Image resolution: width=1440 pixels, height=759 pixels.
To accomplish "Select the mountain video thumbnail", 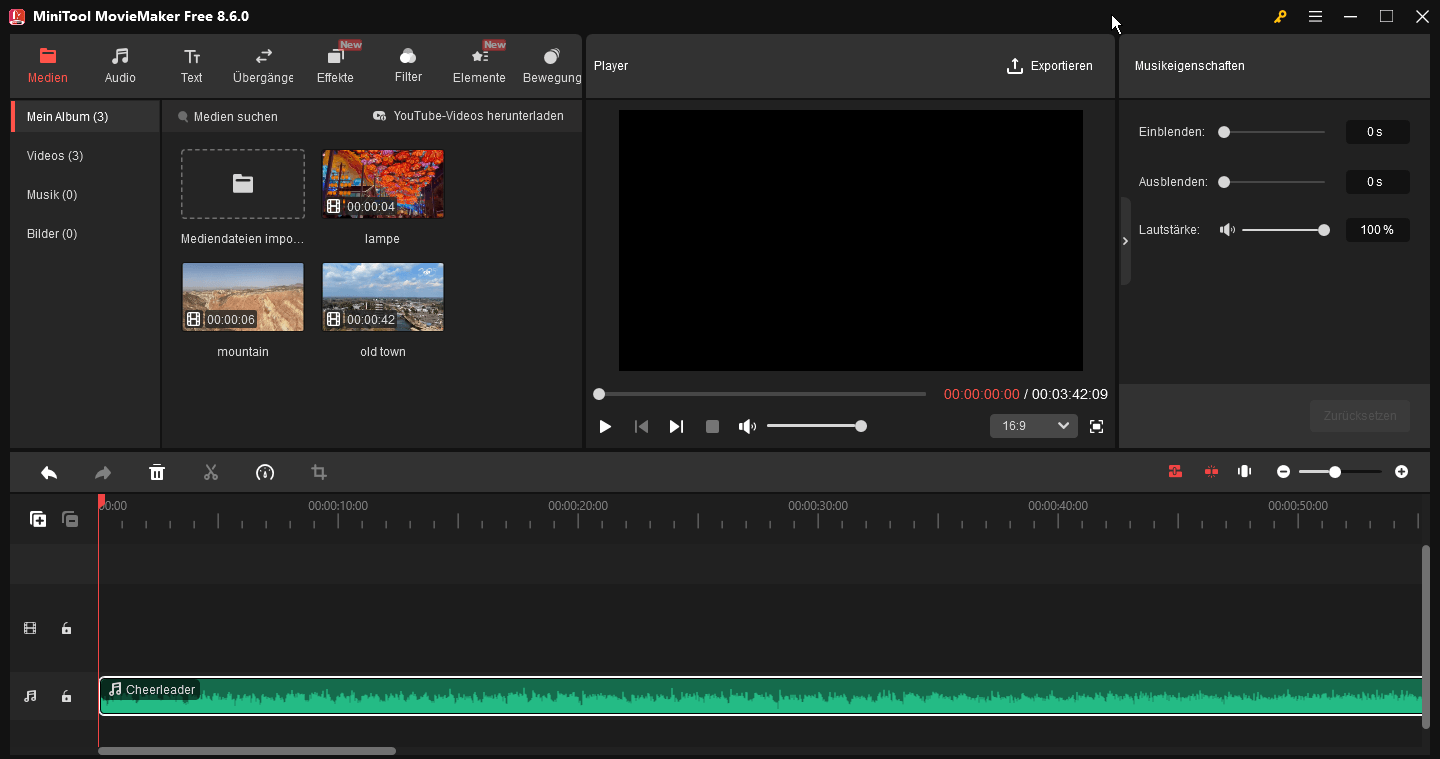I will (242, 296).
